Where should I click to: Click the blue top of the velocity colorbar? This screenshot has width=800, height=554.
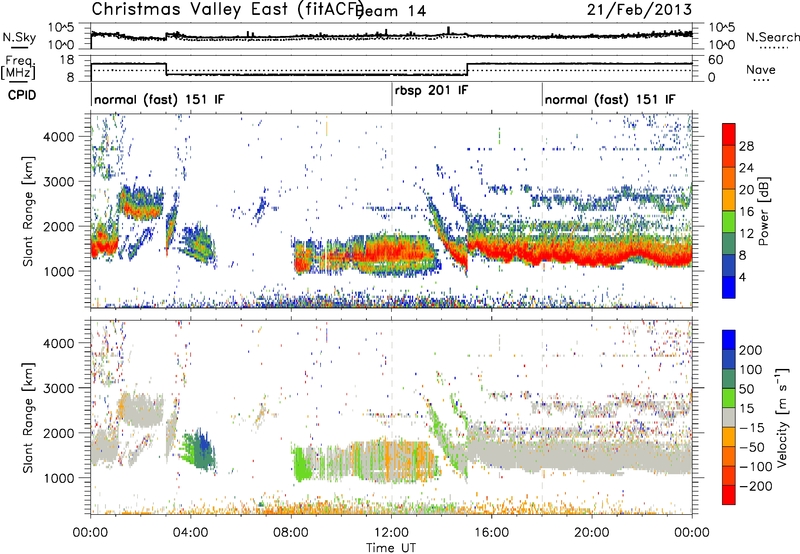[729, 340]
